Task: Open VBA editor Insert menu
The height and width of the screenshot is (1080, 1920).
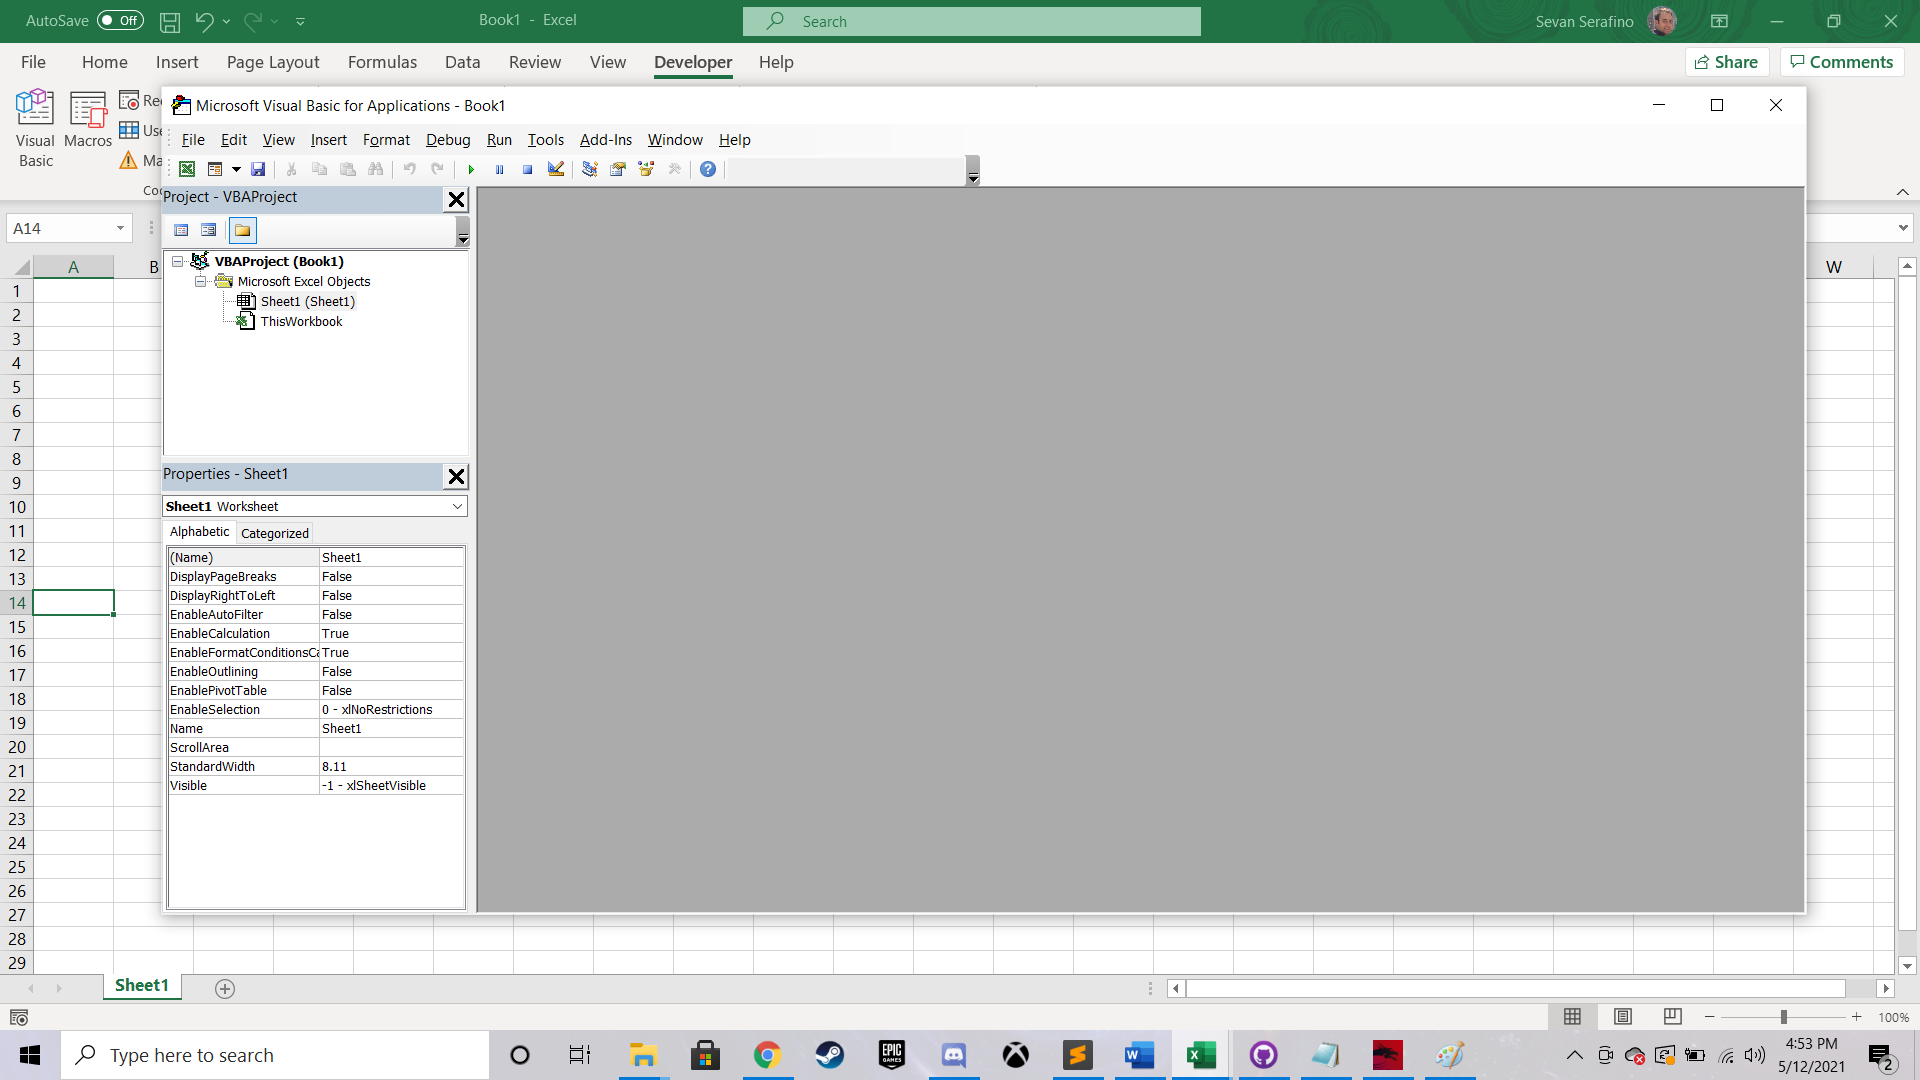Action: point(328,140)
